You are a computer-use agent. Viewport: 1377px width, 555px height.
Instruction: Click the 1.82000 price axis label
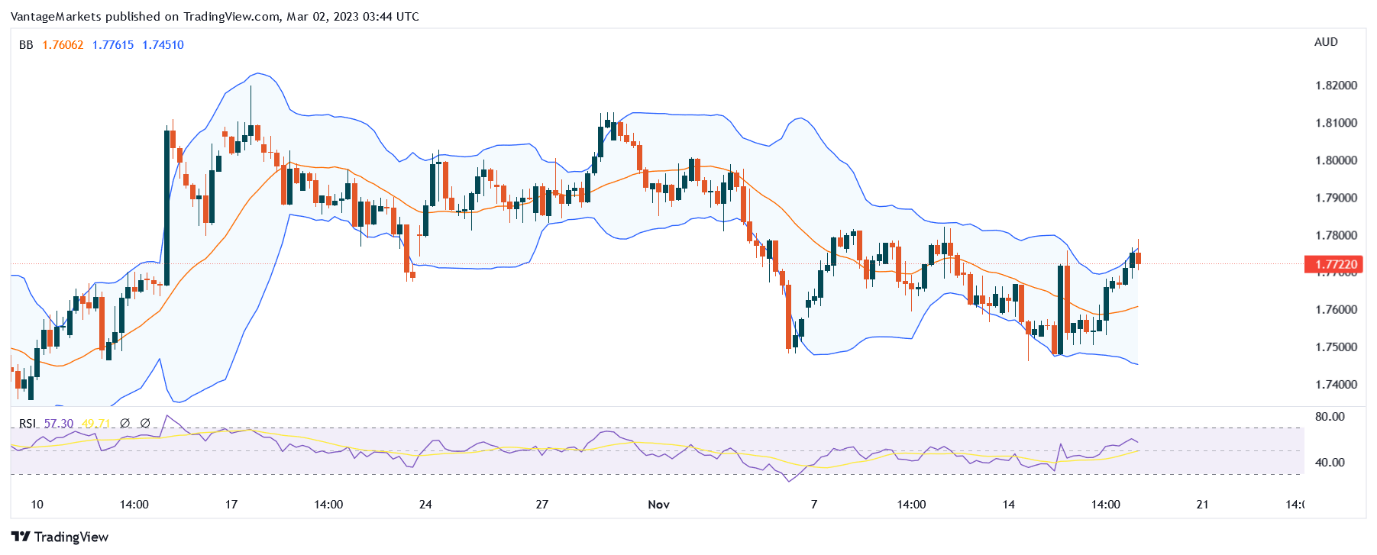click(1336, 86)
